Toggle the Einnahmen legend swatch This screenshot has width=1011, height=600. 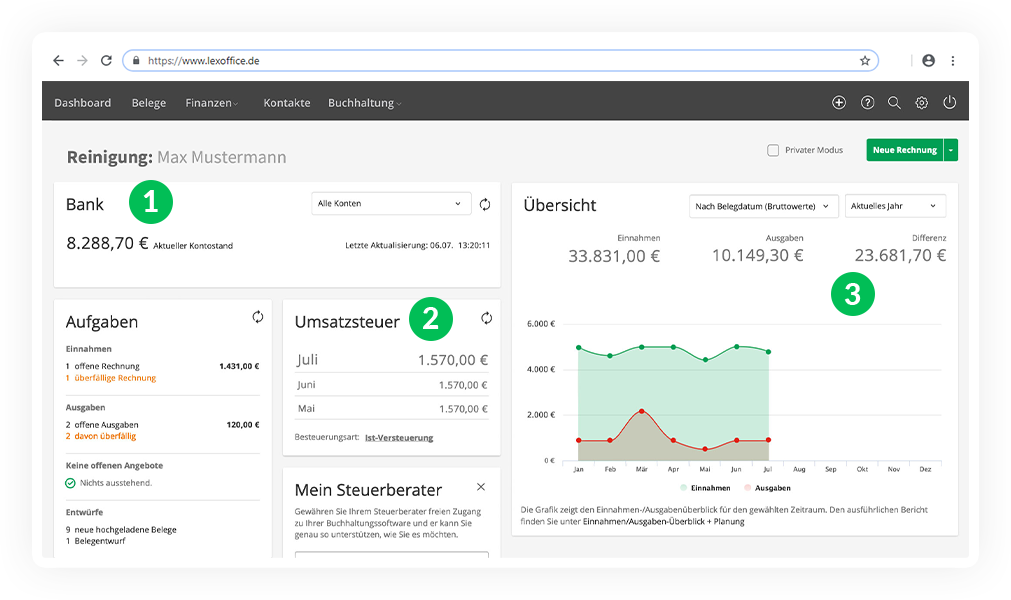683,488
